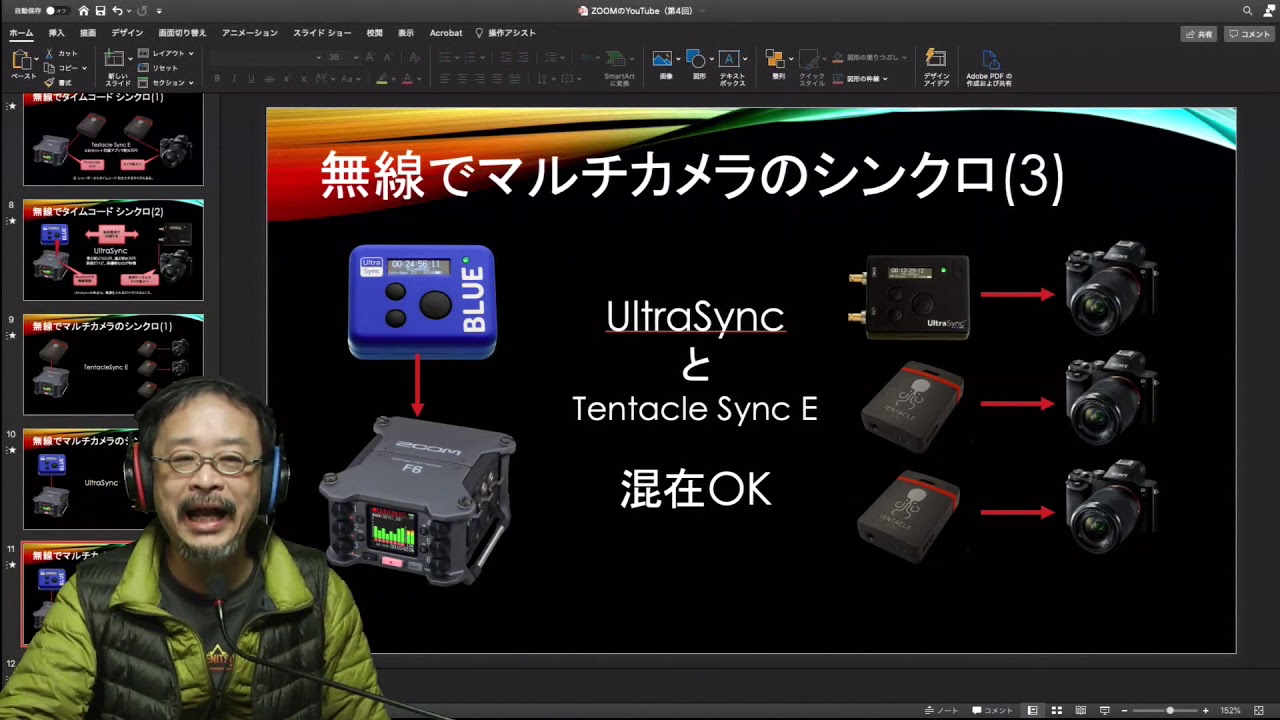Open the Quick Access toolbar customize arrow
The width and height of the screenshot is (1280, 720).
[x=159, y=11]
